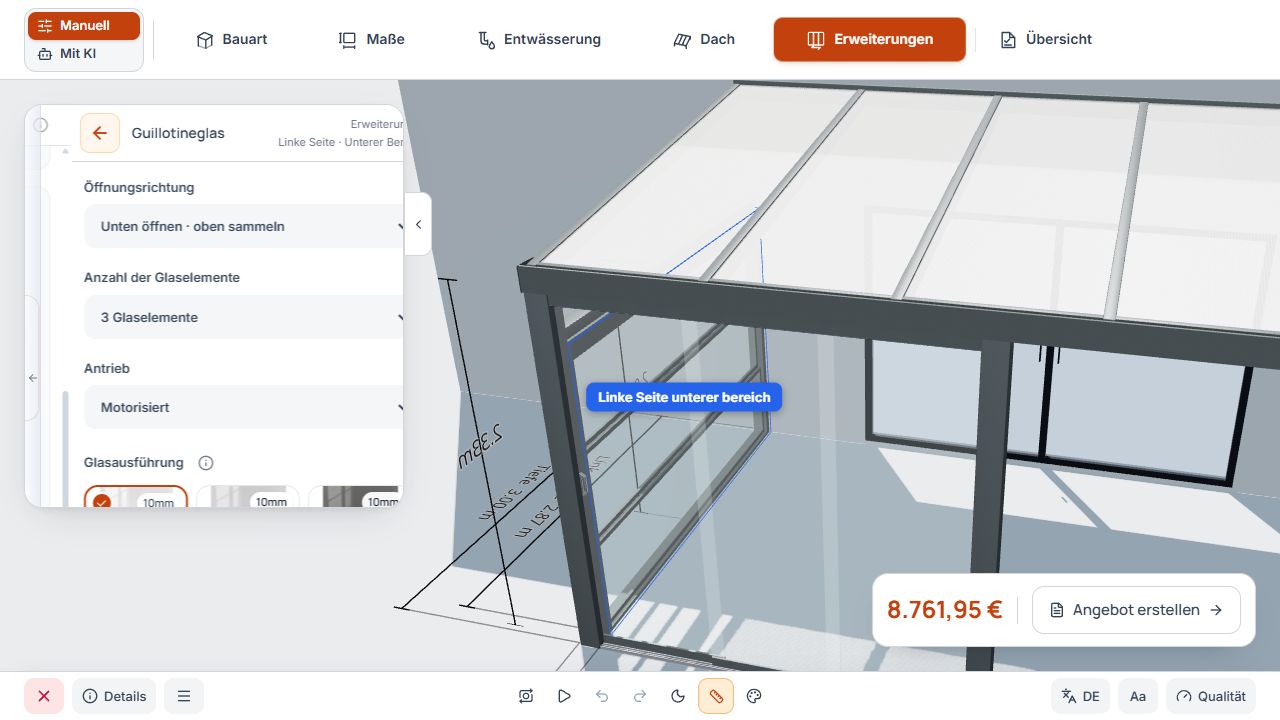Go back with the orange arrow button
Viewport: 1280px width, 720px height.
[100, 133]
